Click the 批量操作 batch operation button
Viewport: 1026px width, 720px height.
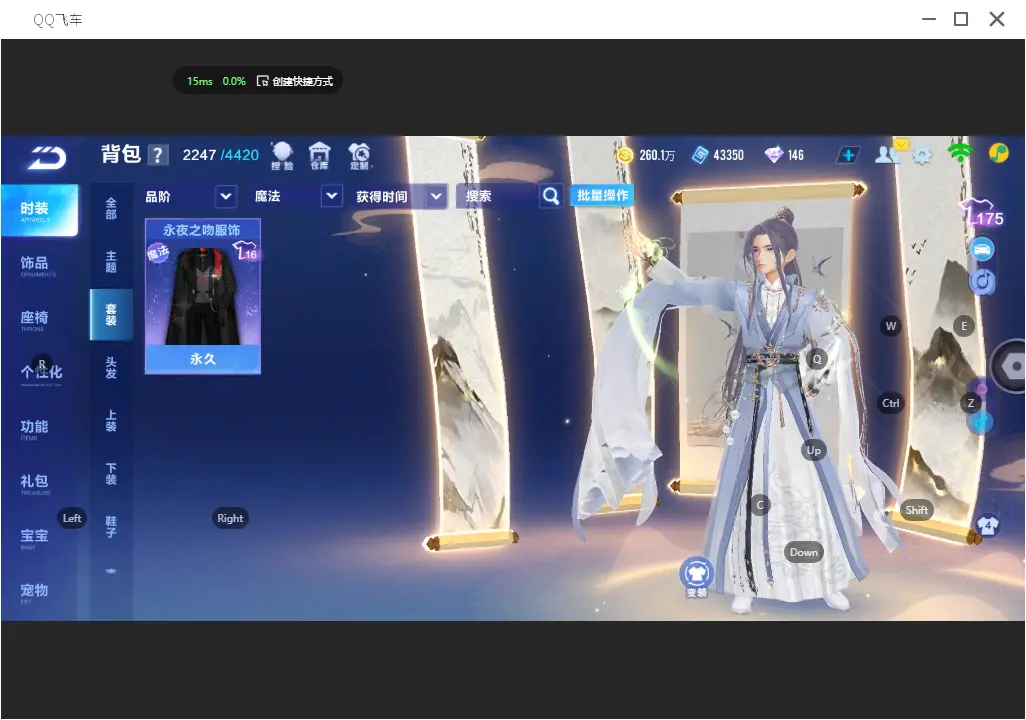tap(602, 195)
